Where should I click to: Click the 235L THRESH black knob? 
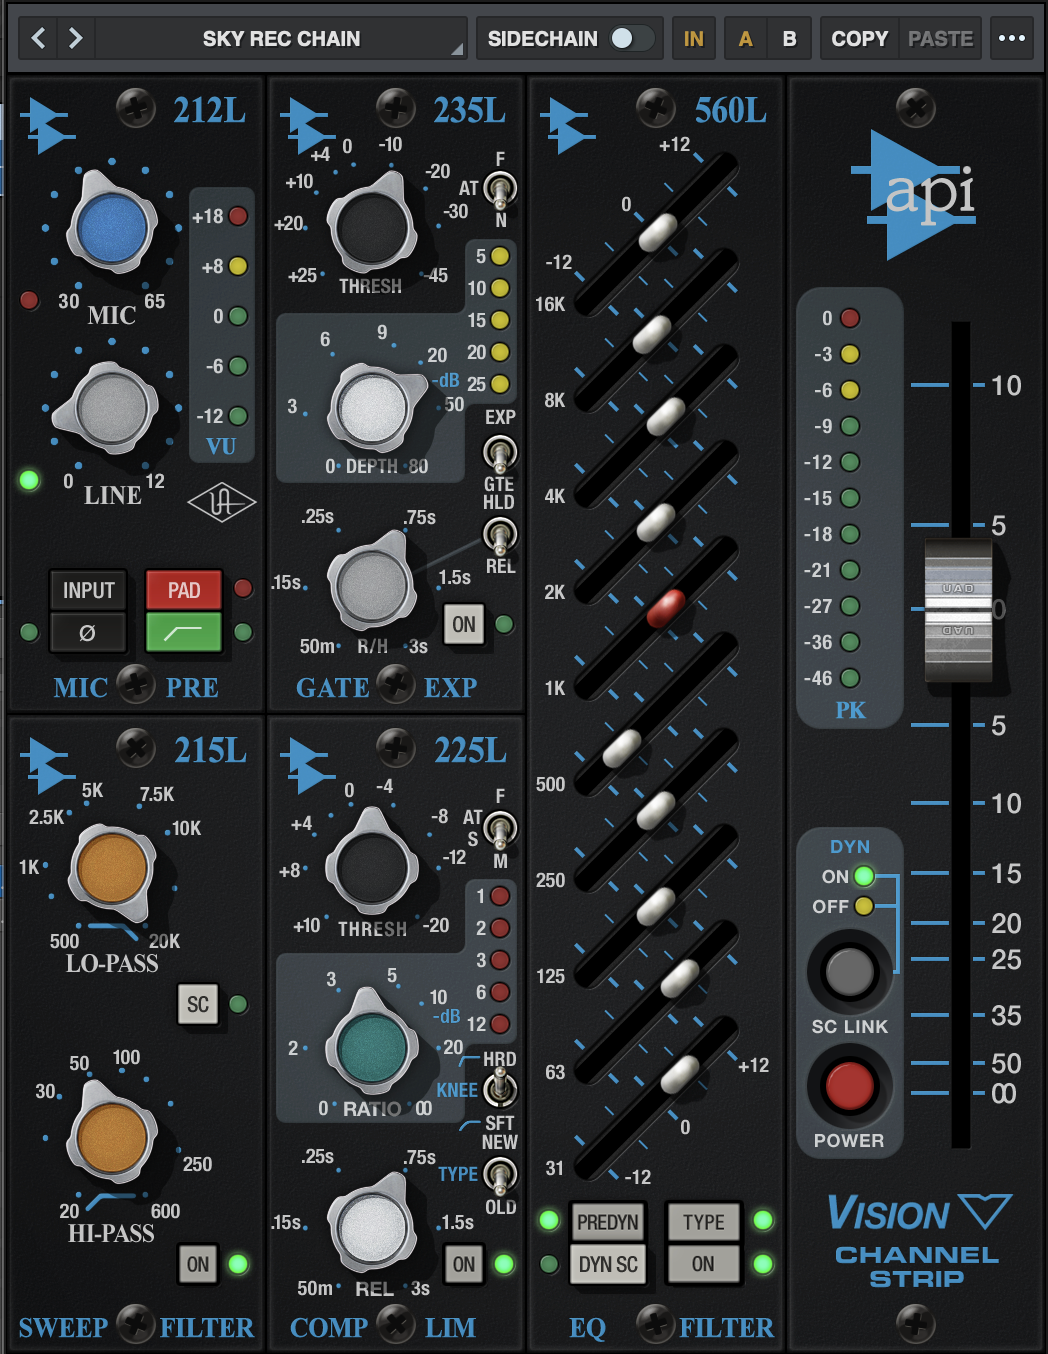coord(372,227)
